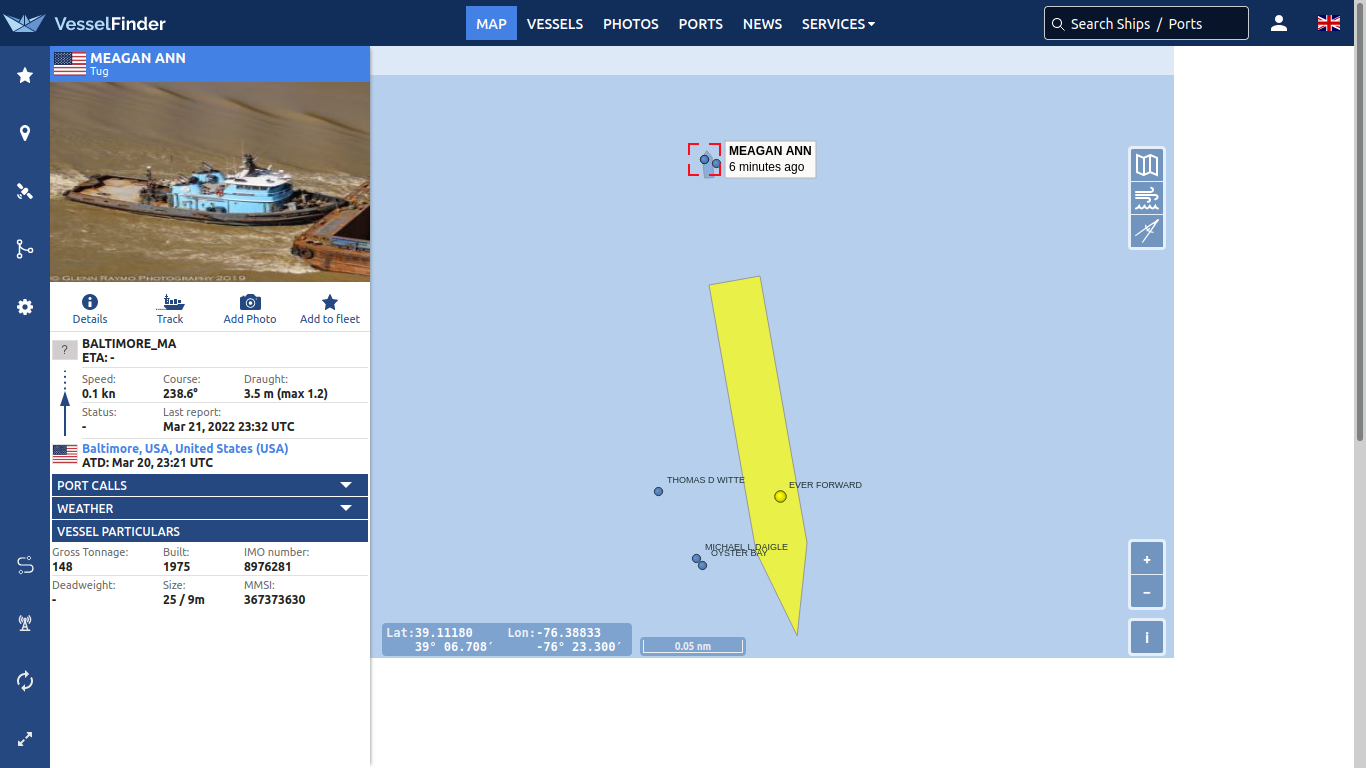This screenshot has width=1366, height=768.
Task: Toggle the wind and waves weather layer
Action: [x=1147, y=198]
